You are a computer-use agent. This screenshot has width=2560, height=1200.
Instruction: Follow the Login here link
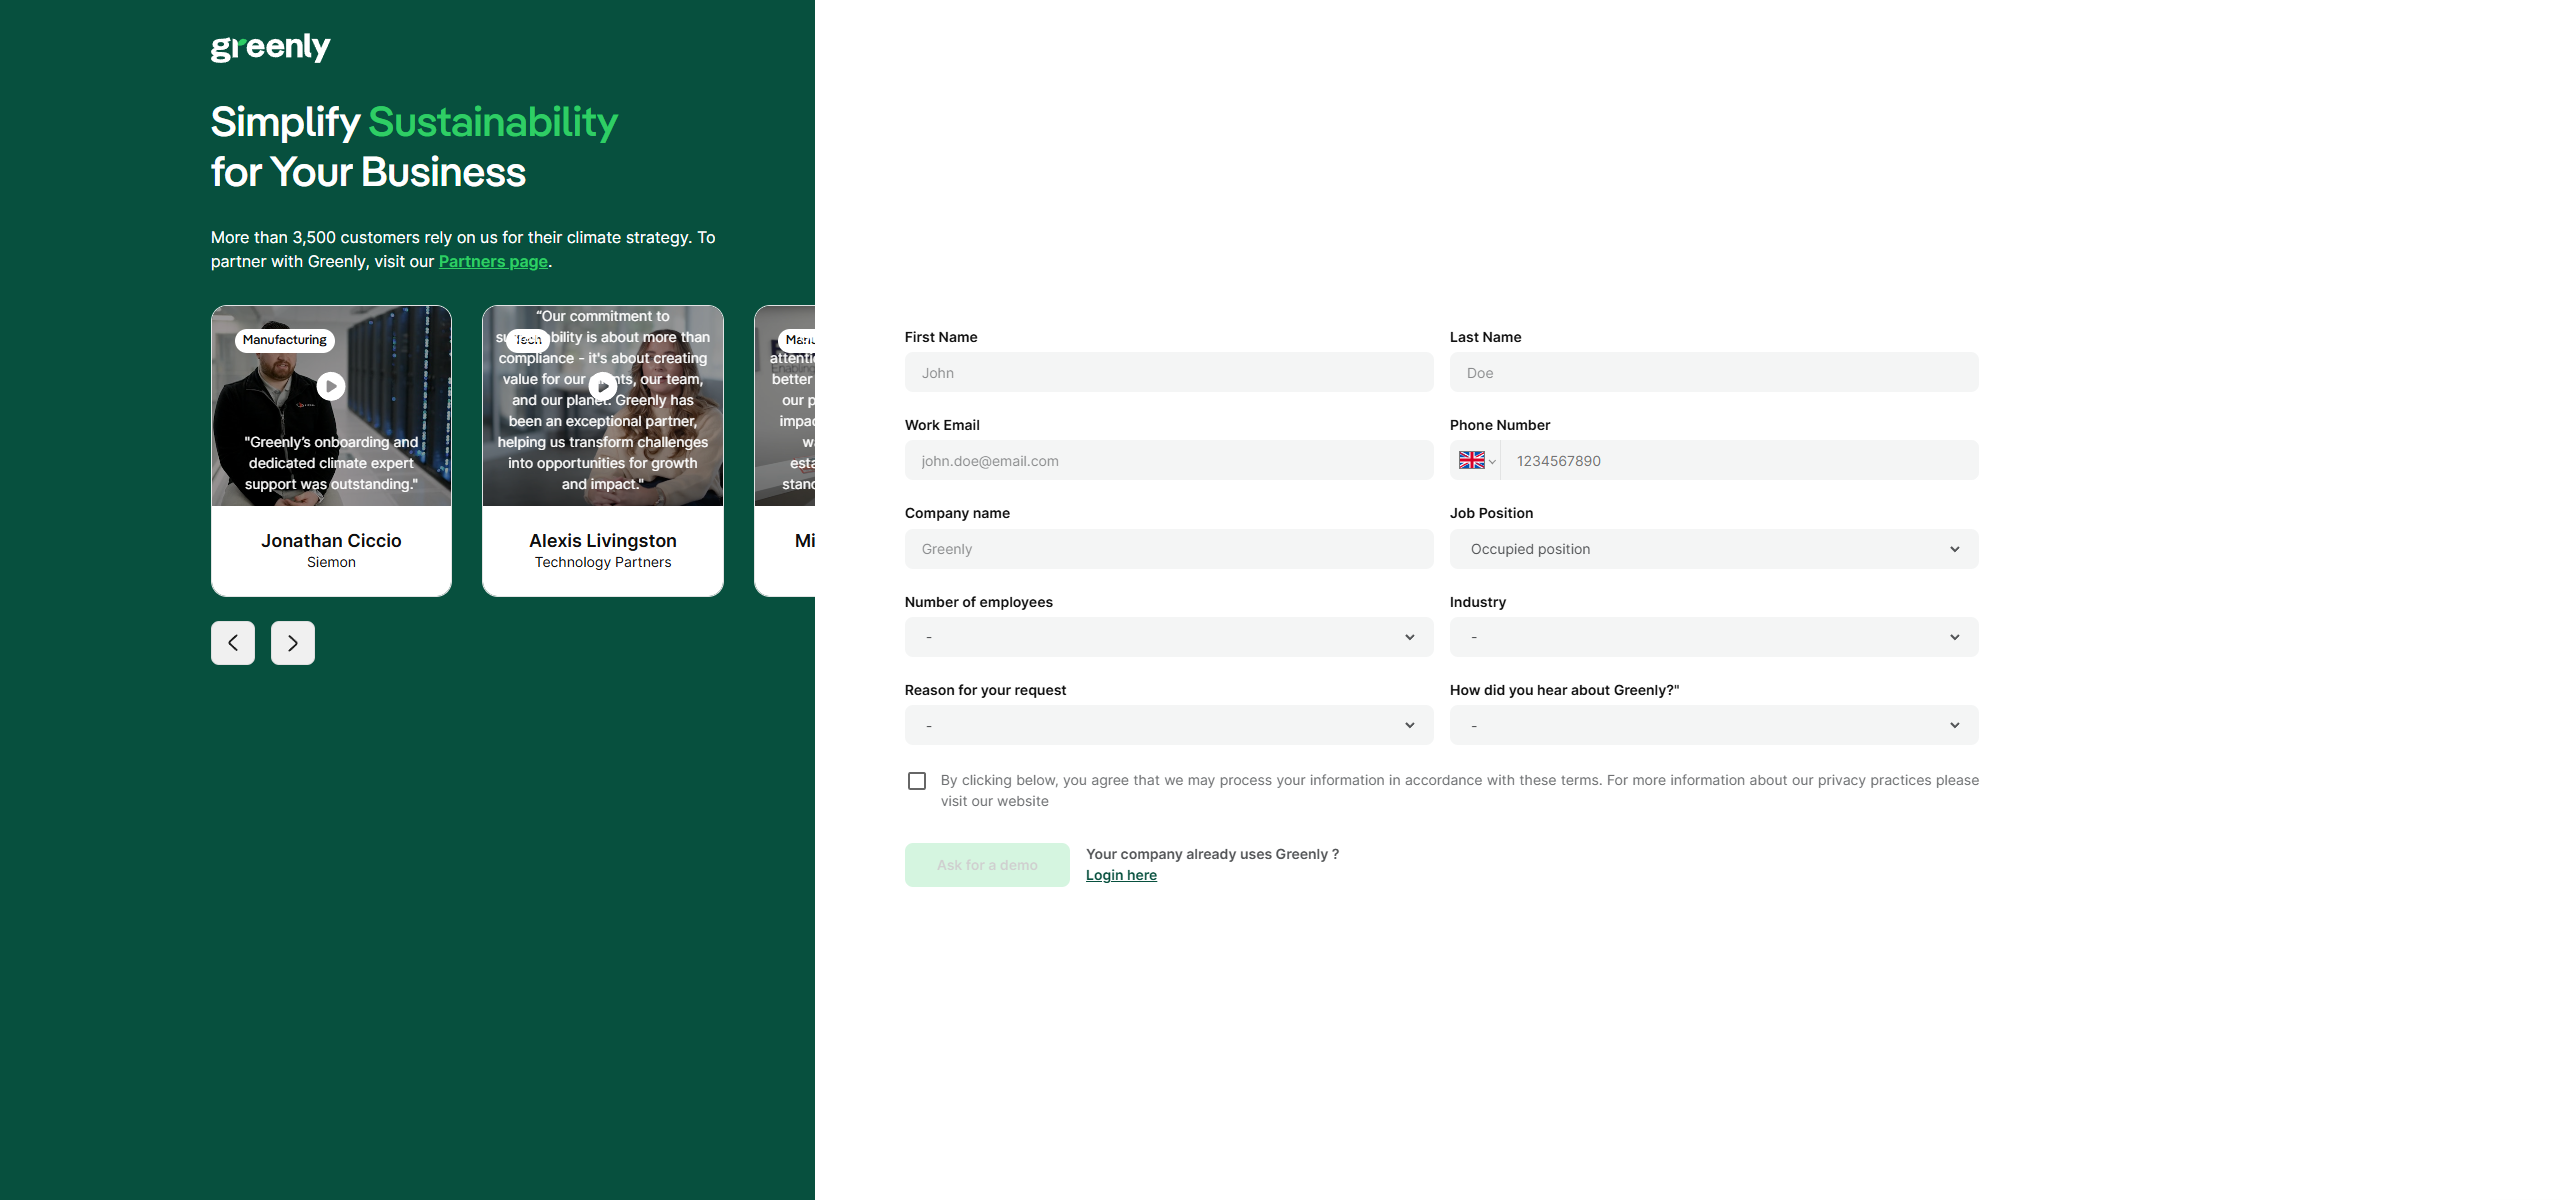coord(1121,875)
